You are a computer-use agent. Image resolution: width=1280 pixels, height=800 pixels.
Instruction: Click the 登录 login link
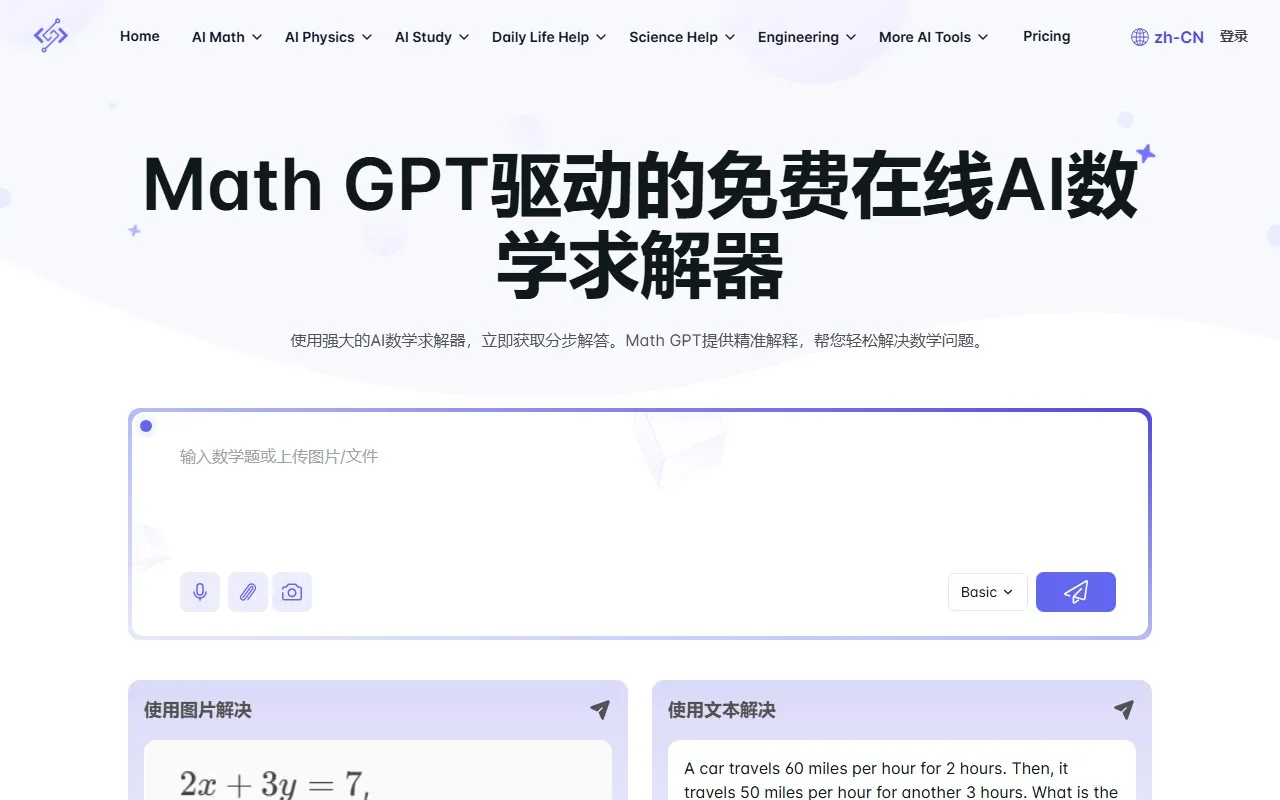click(1234, 36)
